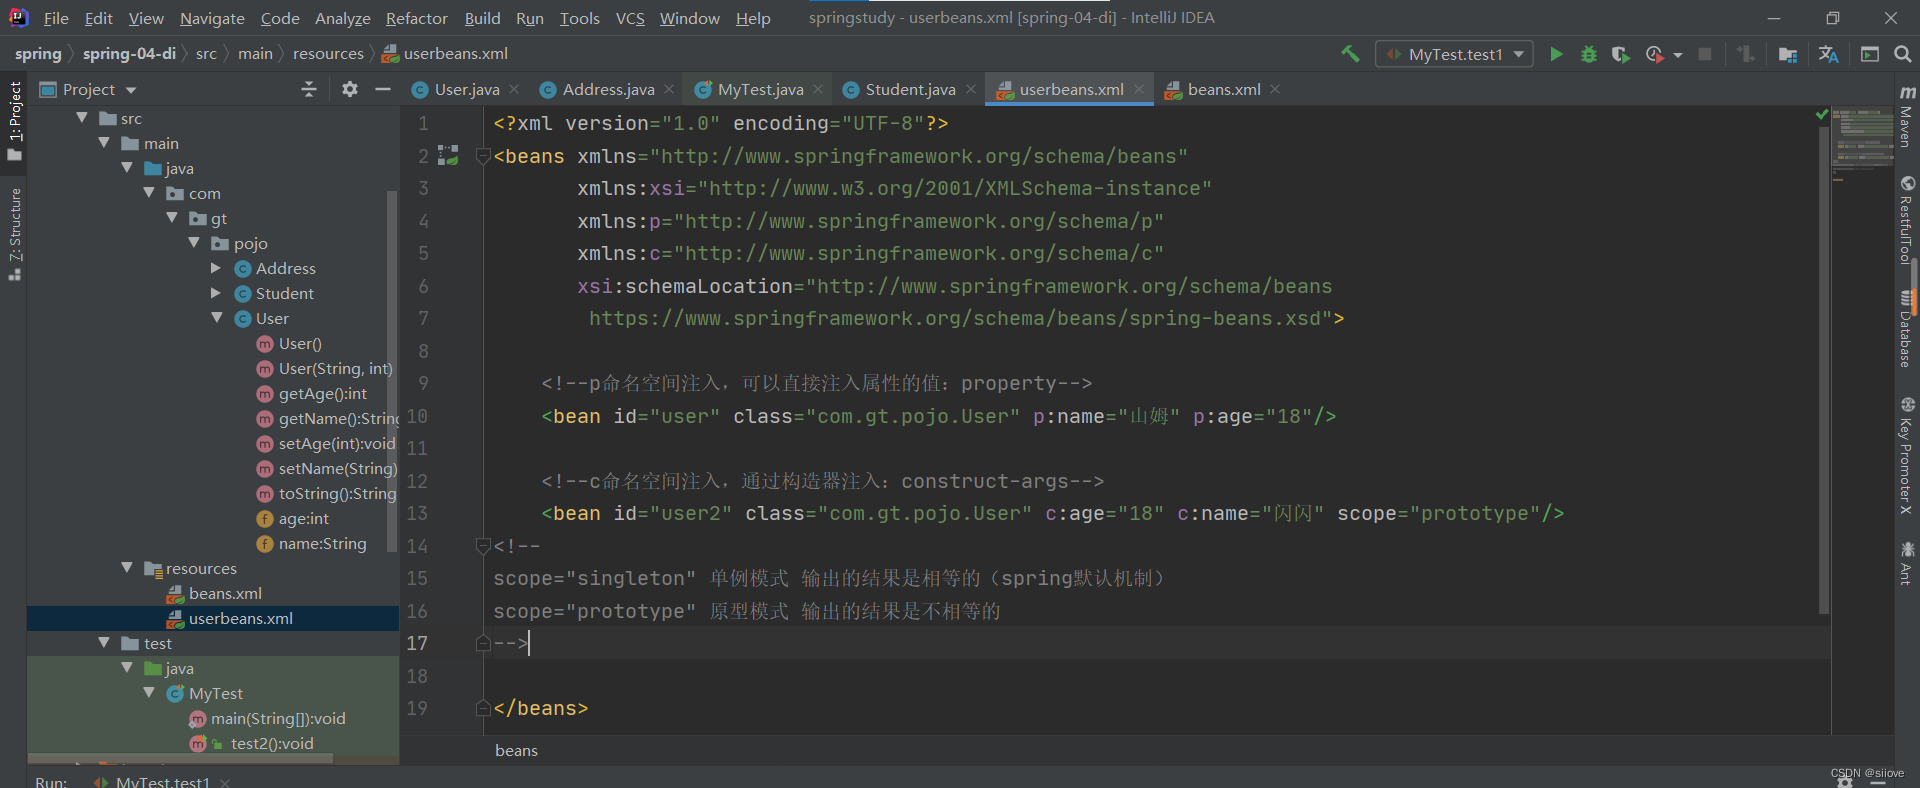Viewport: 1920px width, 788px height.
Task: Click the inspection status checkmark icon
Action: (1822, 115)
